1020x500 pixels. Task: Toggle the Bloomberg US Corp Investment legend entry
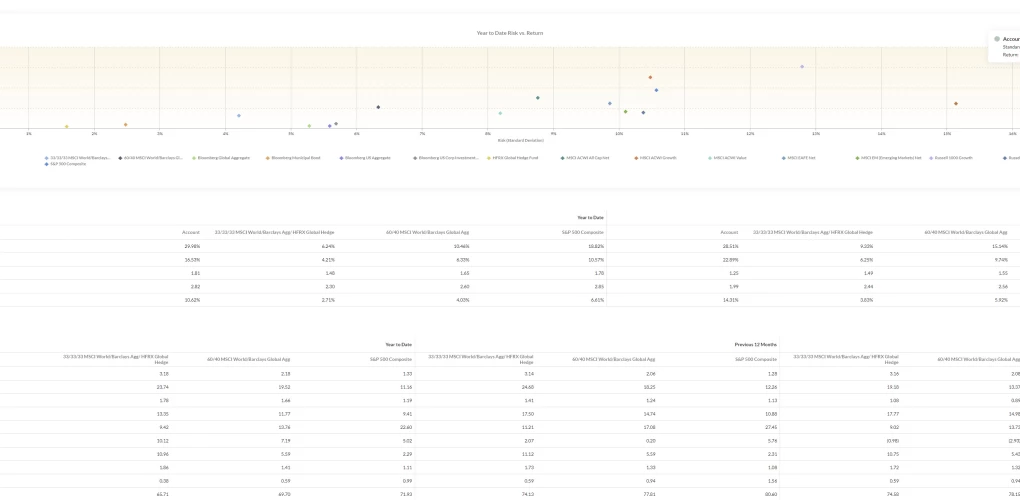446,158
